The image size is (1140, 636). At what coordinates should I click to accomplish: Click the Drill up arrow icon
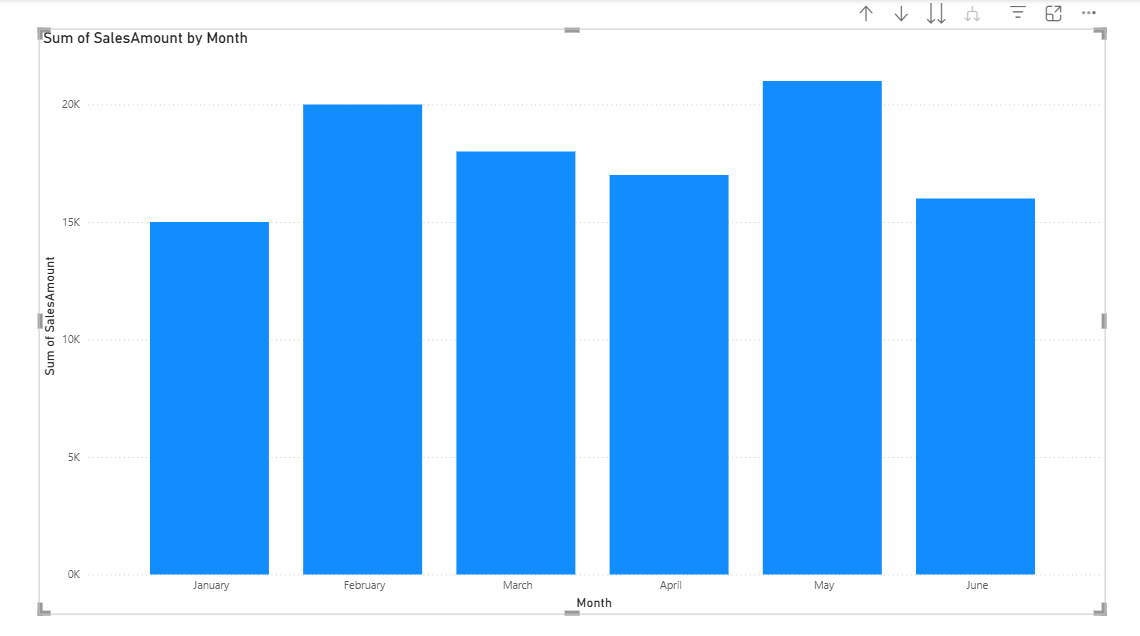coord(866,14)
